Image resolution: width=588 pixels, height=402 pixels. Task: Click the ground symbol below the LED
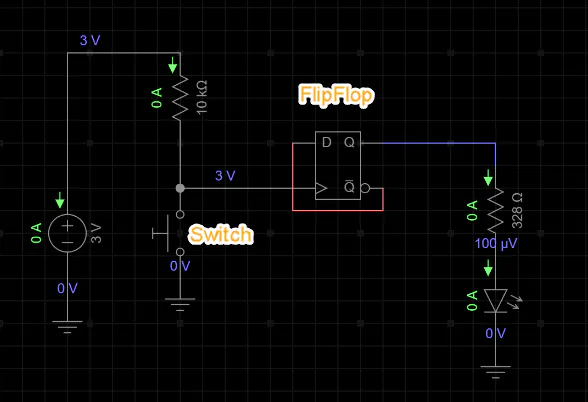coord(495,372)
